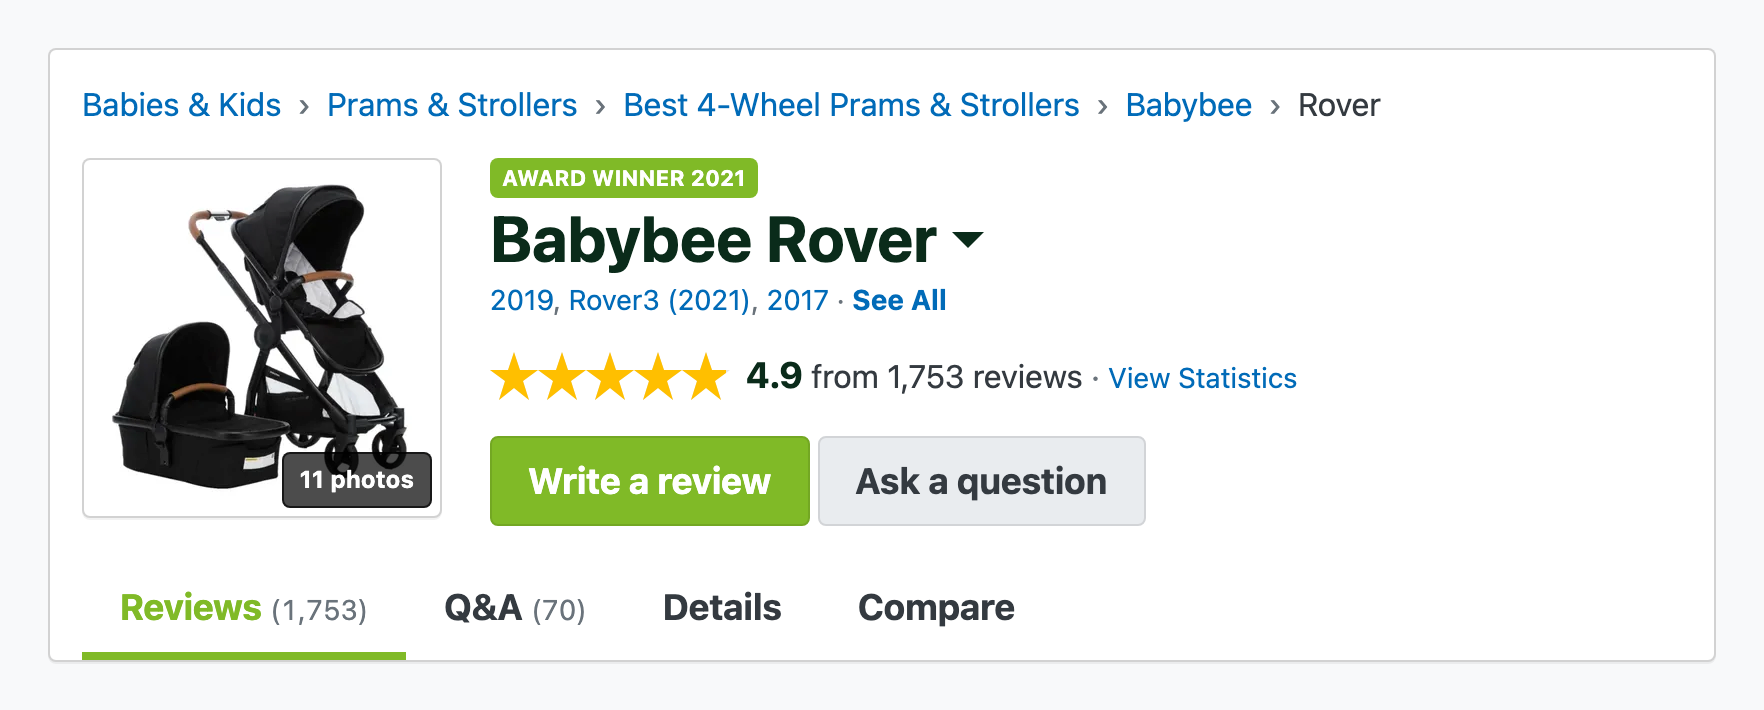Image resolution: width=1764 pixels, height=710 pixels.
Task: Open the 11 photos gallery badge
Action: point(356,480)
